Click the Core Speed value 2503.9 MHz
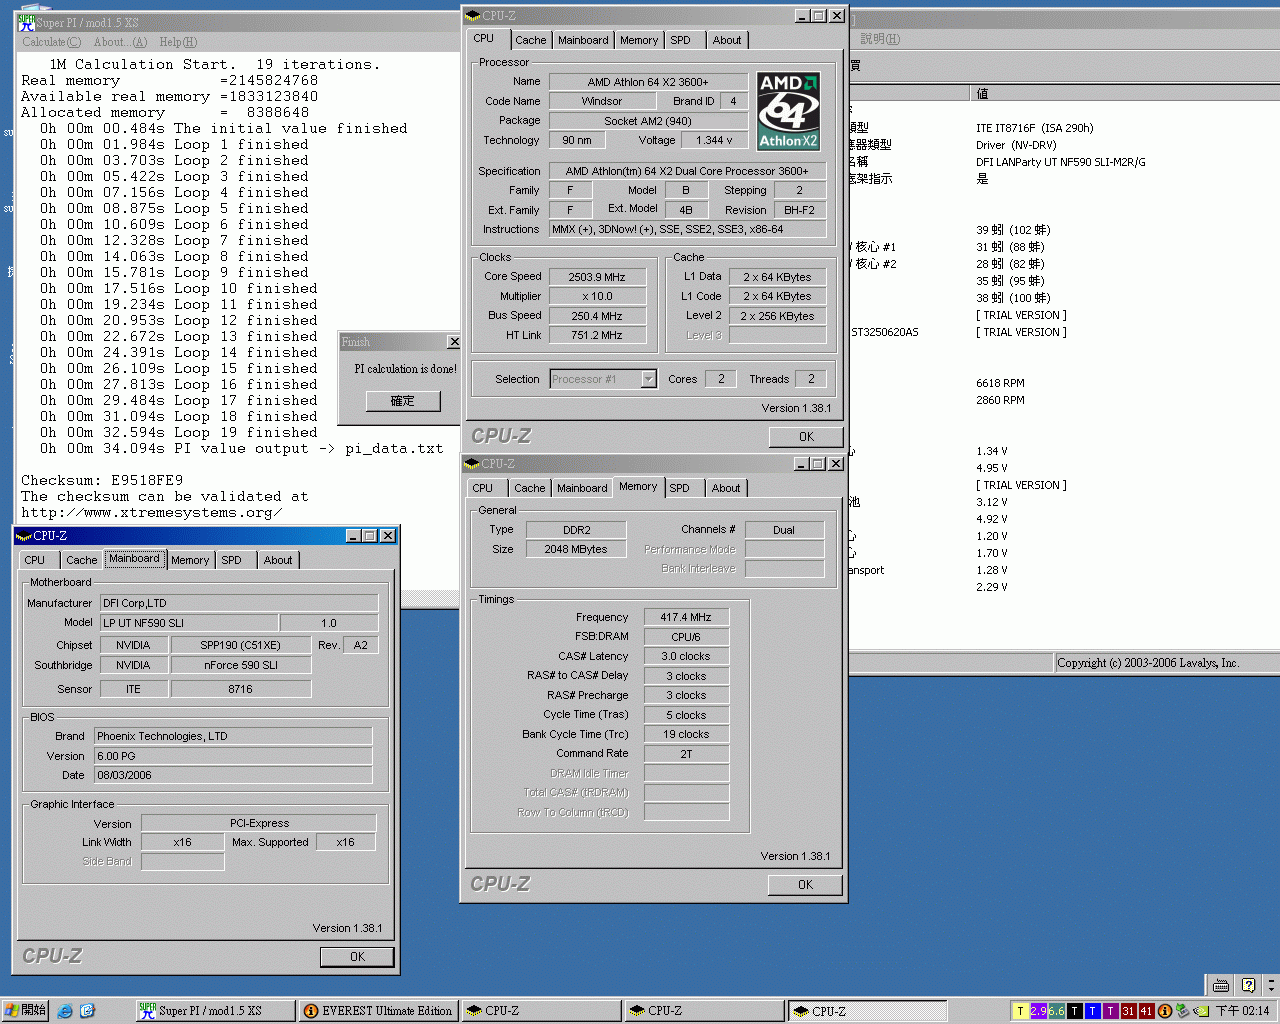 click(597, 277)
